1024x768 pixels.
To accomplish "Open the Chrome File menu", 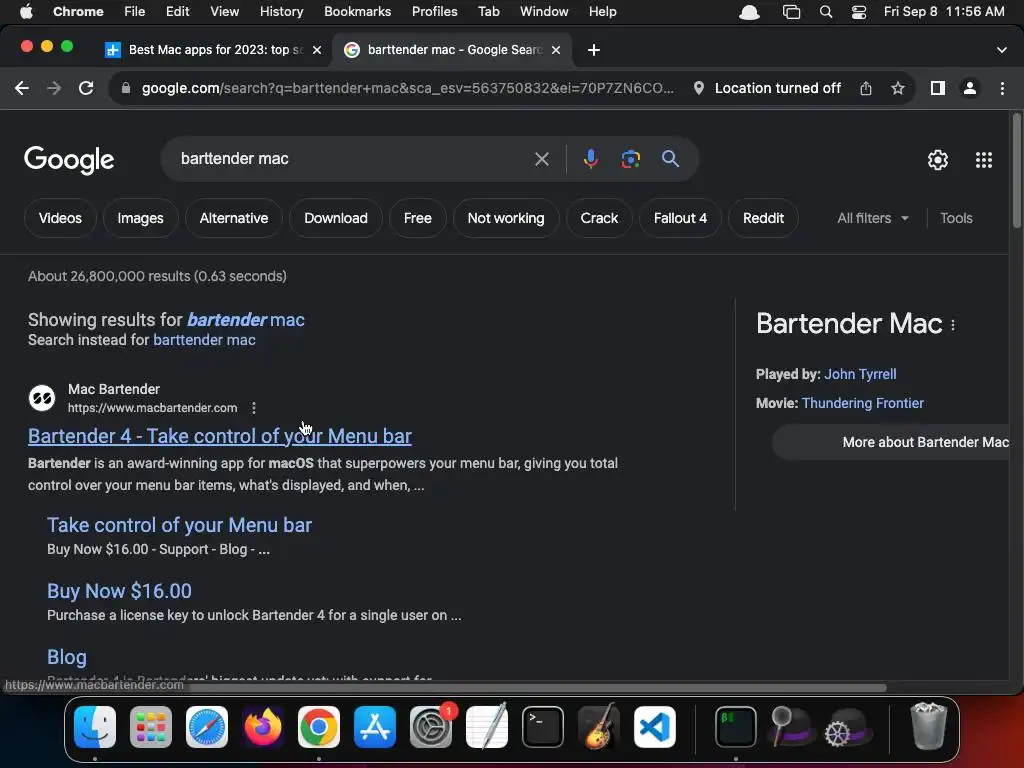I will tap(135, 12).
